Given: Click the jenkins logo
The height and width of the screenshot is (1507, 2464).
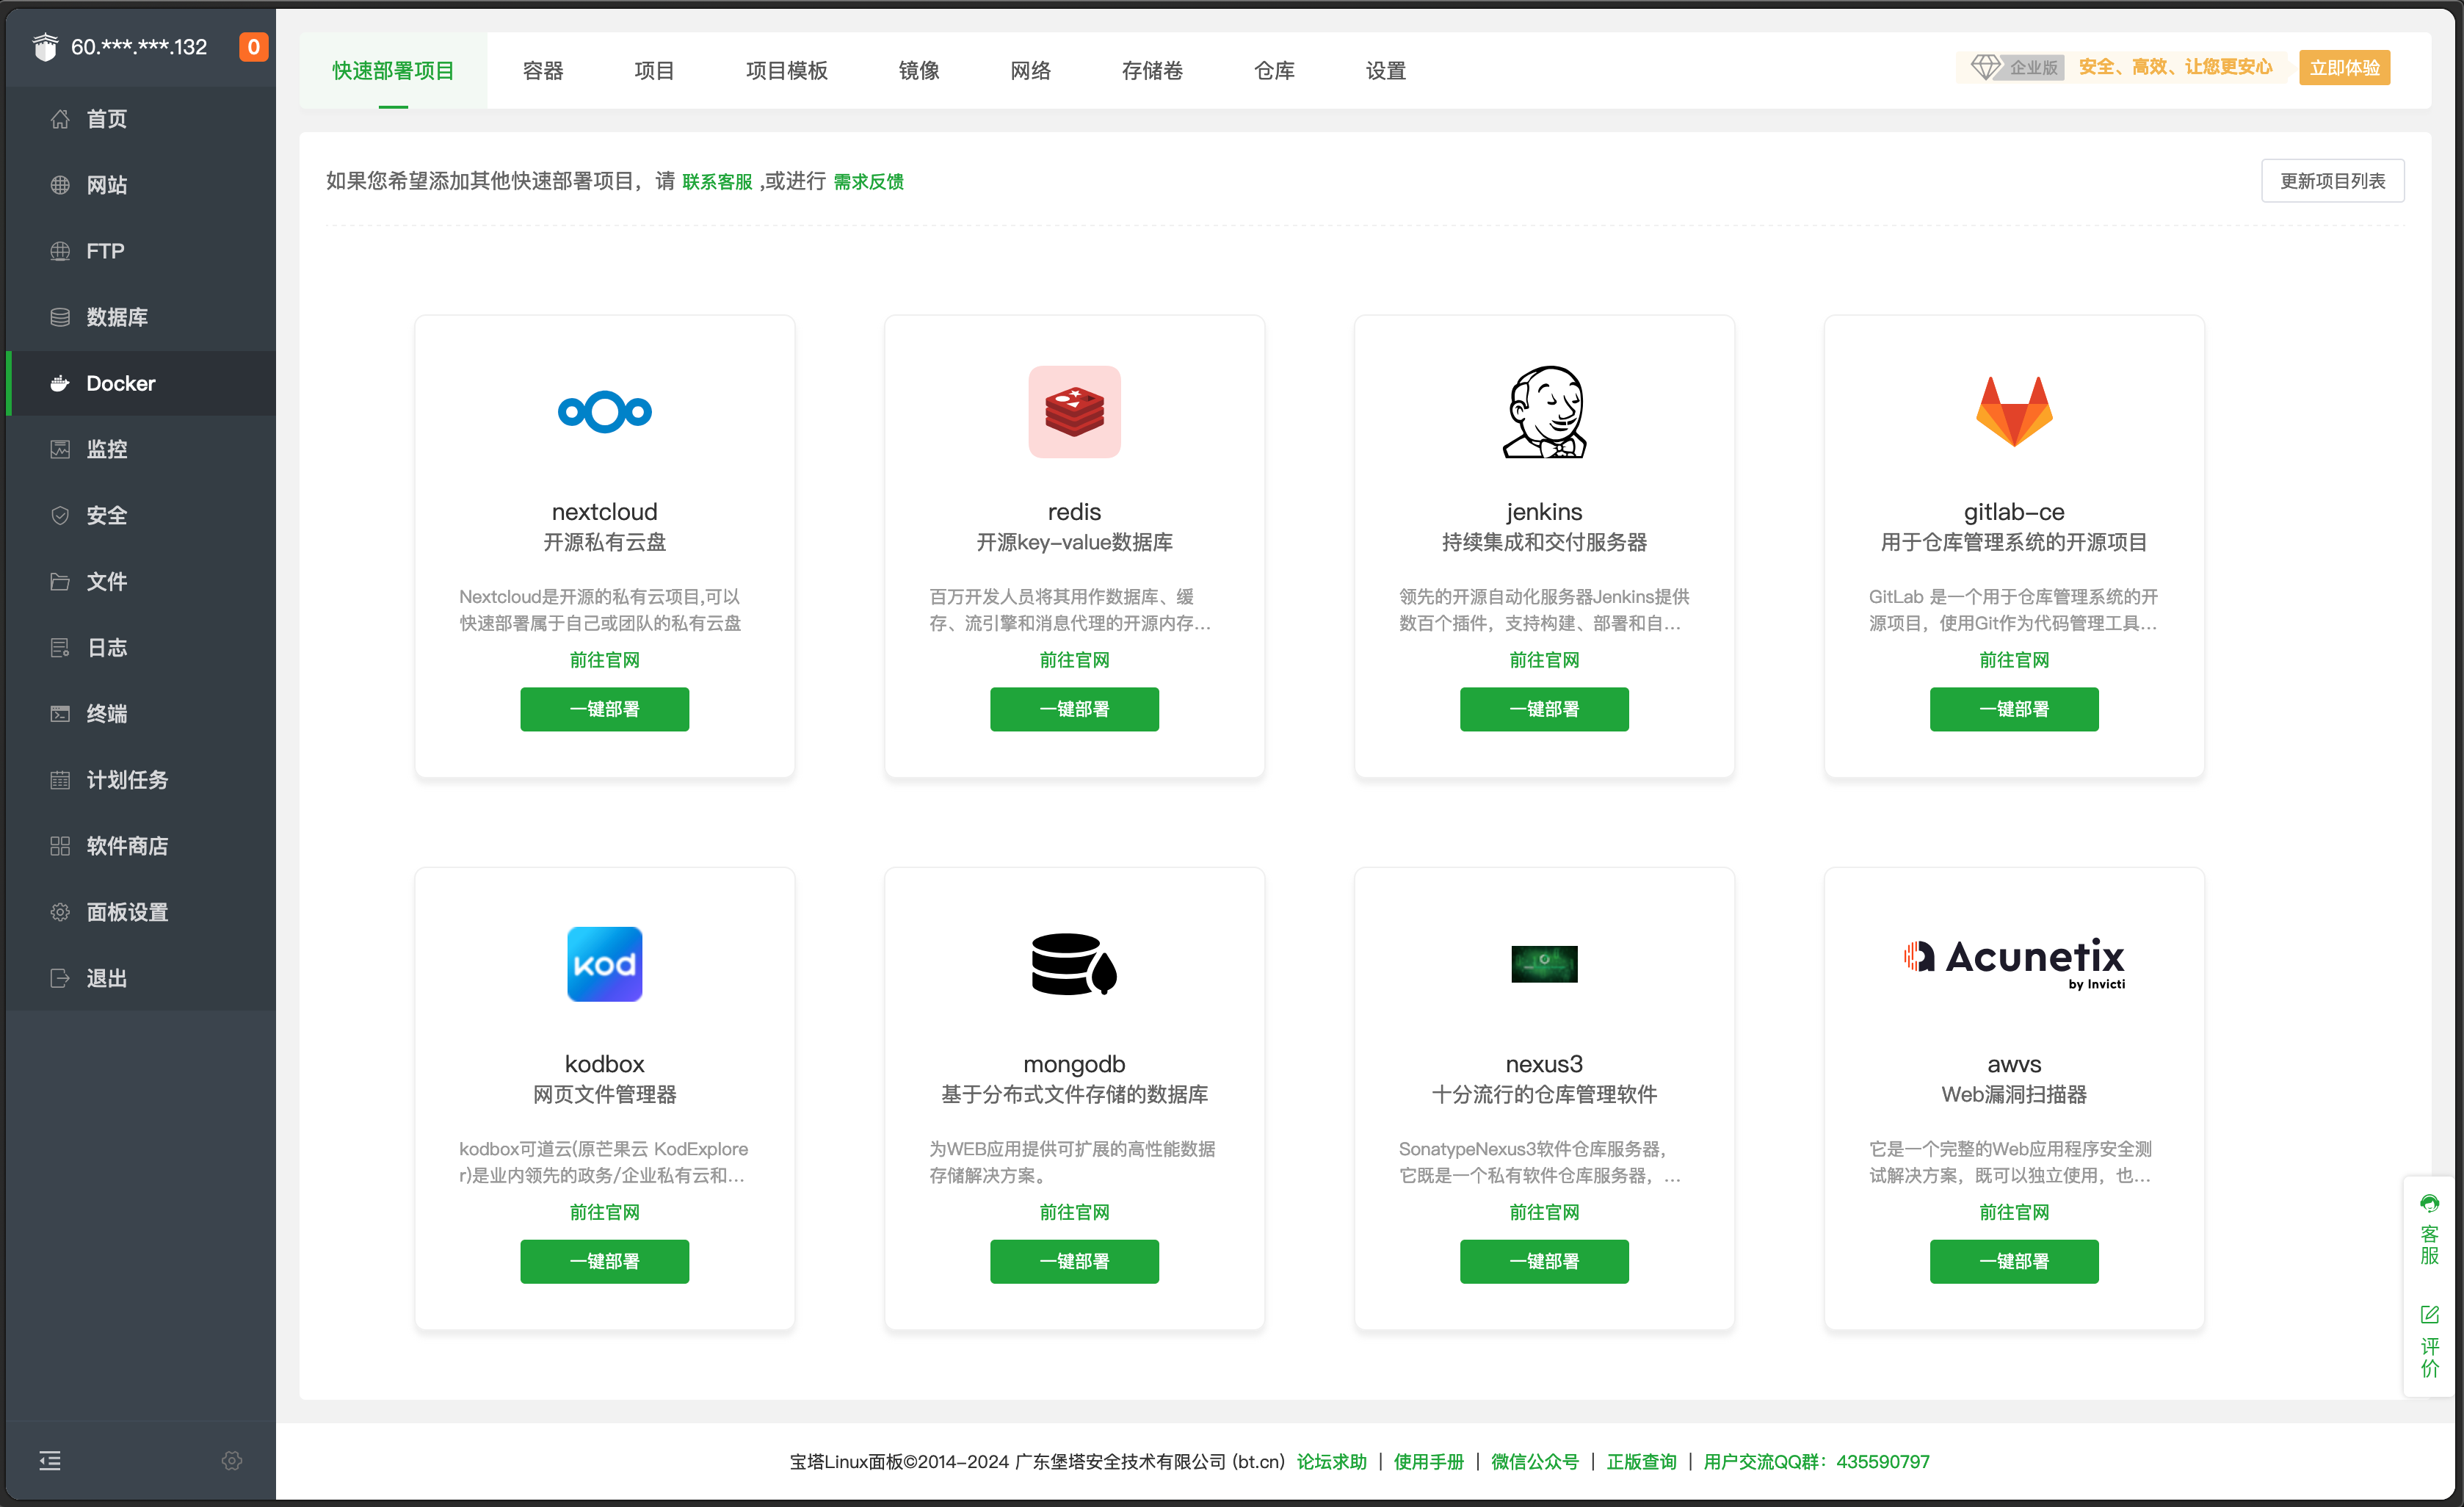Looking at the screenshot, I should tap(1545, 412).
